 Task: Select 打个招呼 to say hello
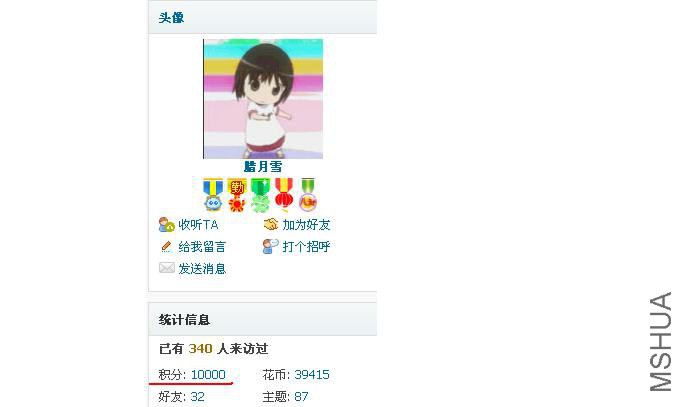(306, 247)
